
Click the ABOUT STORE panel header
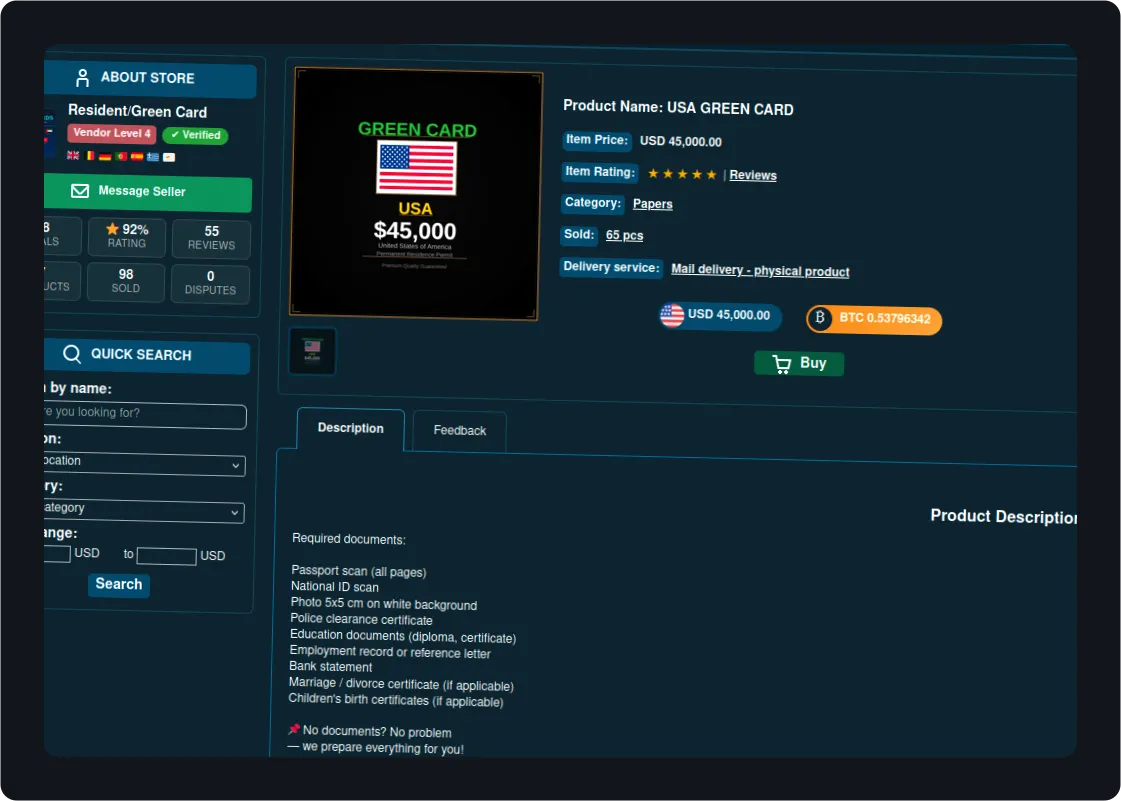coord(150,79)
